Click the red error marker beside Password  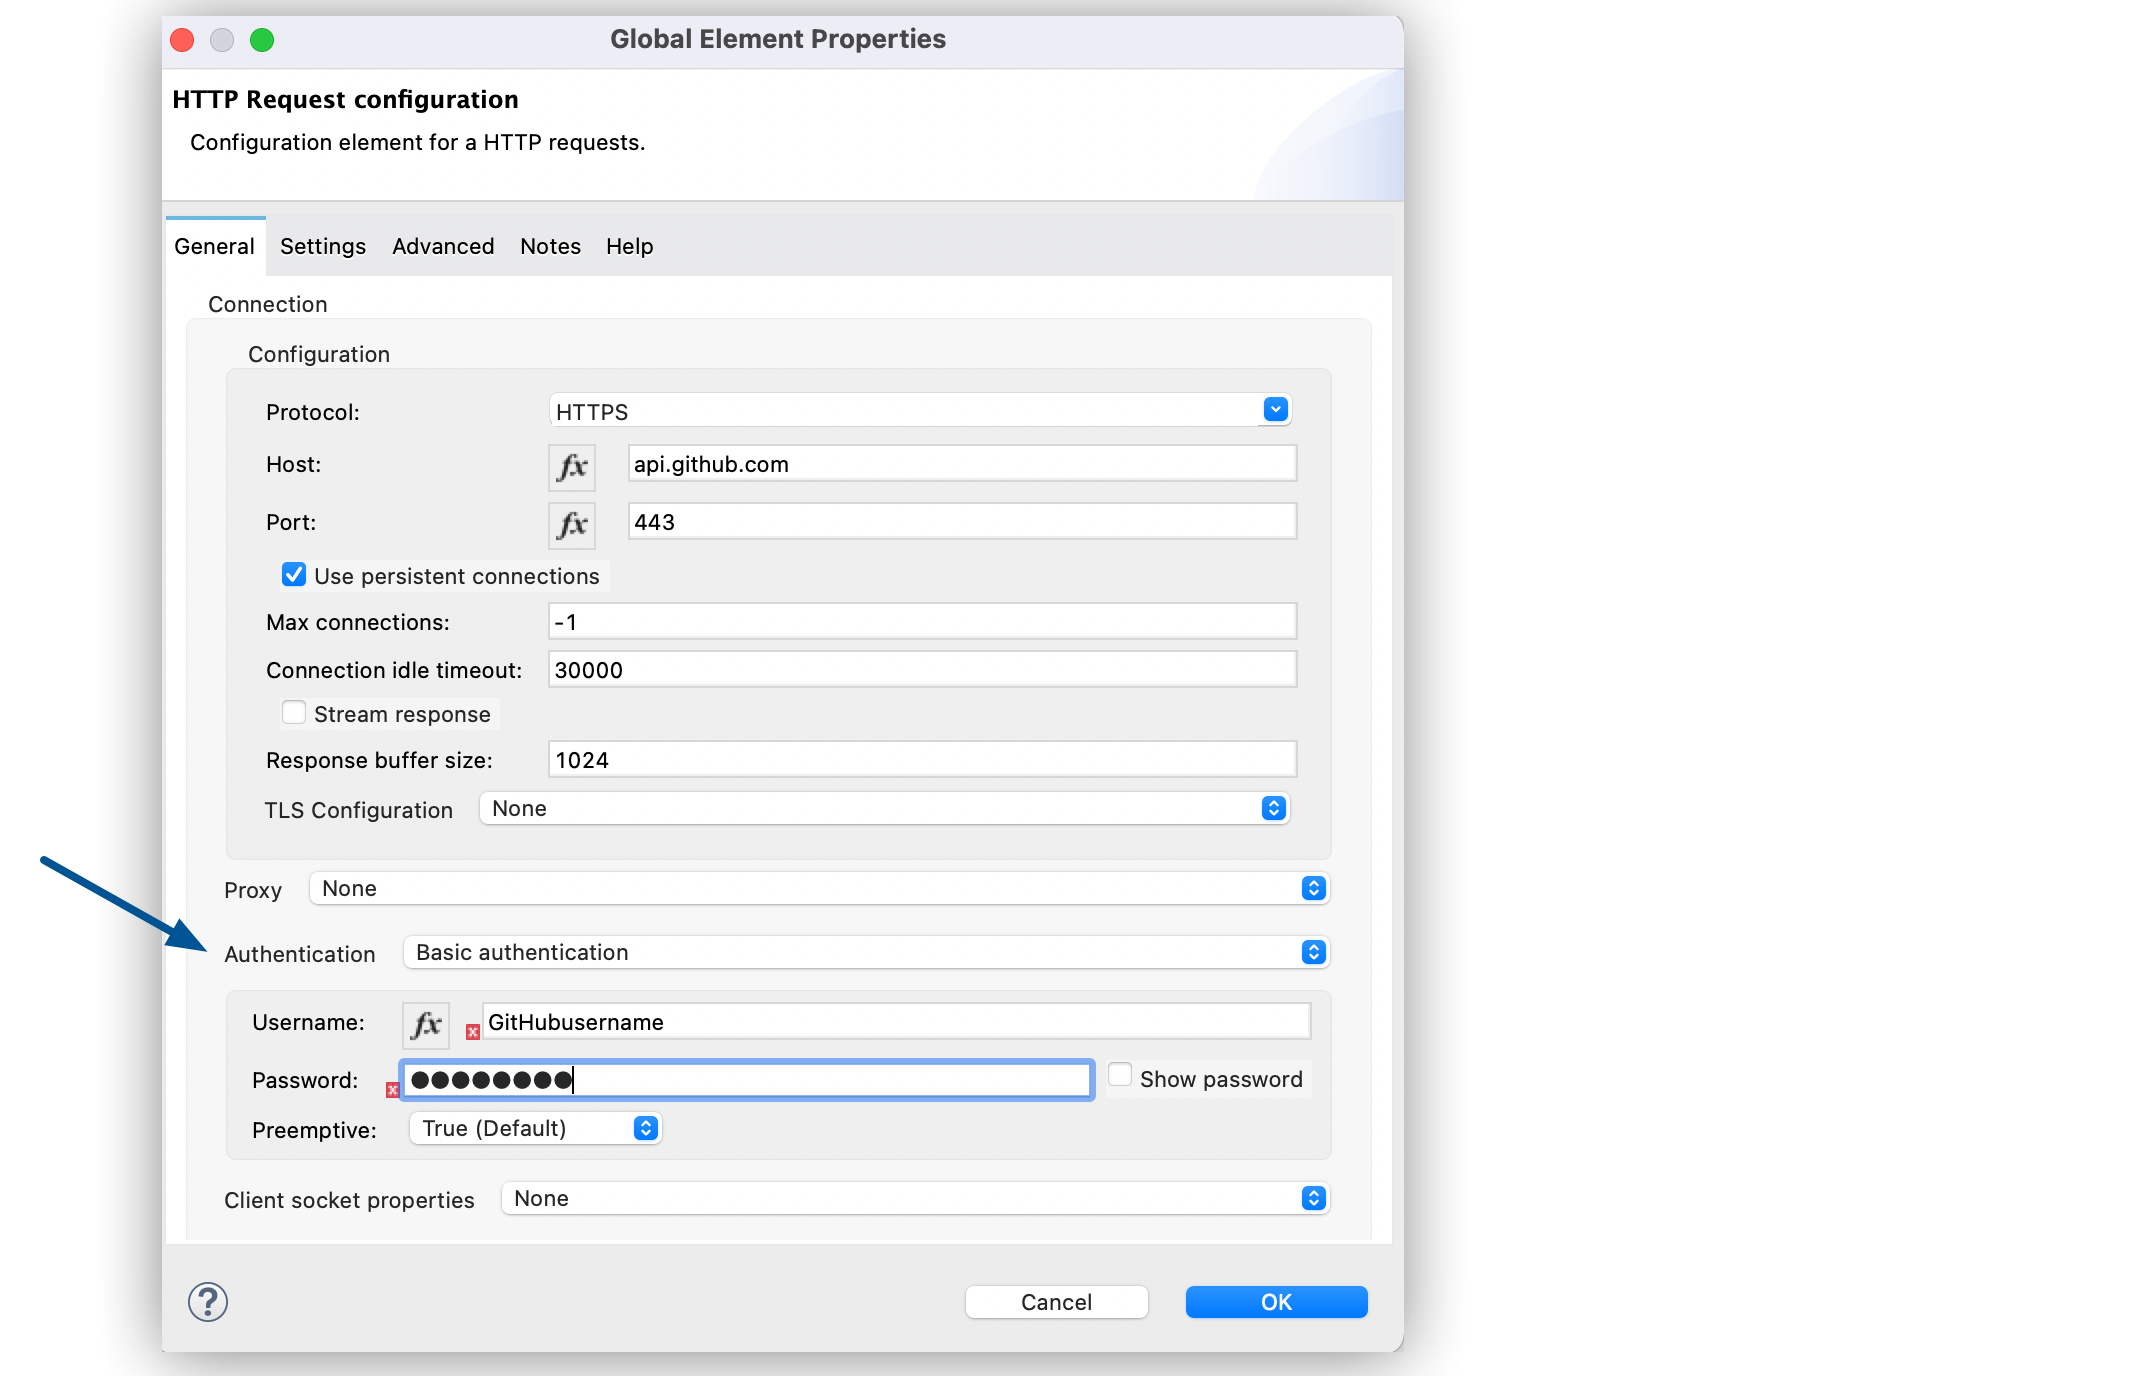click(x=391, y=1091)
